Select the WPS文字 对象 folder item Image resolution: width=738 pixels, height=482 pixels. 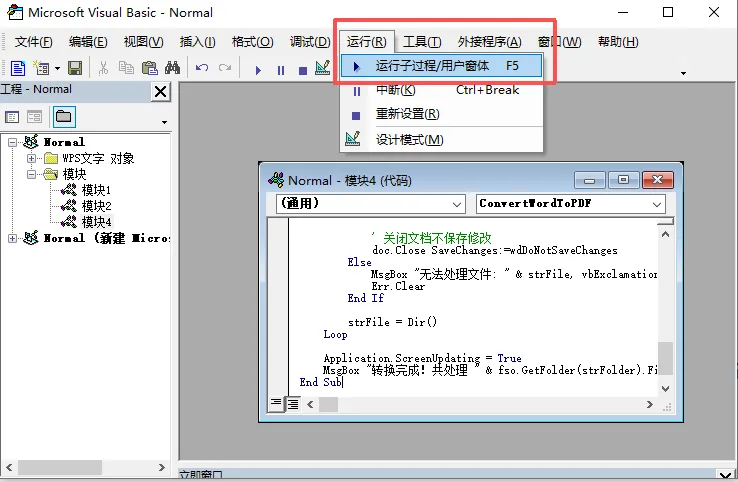[98, 158]
